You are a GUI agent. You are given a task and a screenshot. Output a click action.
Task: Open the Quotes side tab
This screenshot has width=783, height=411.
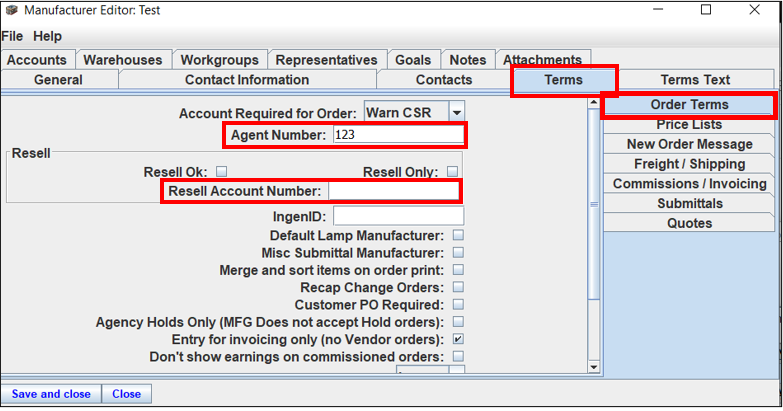pos(689,223)
